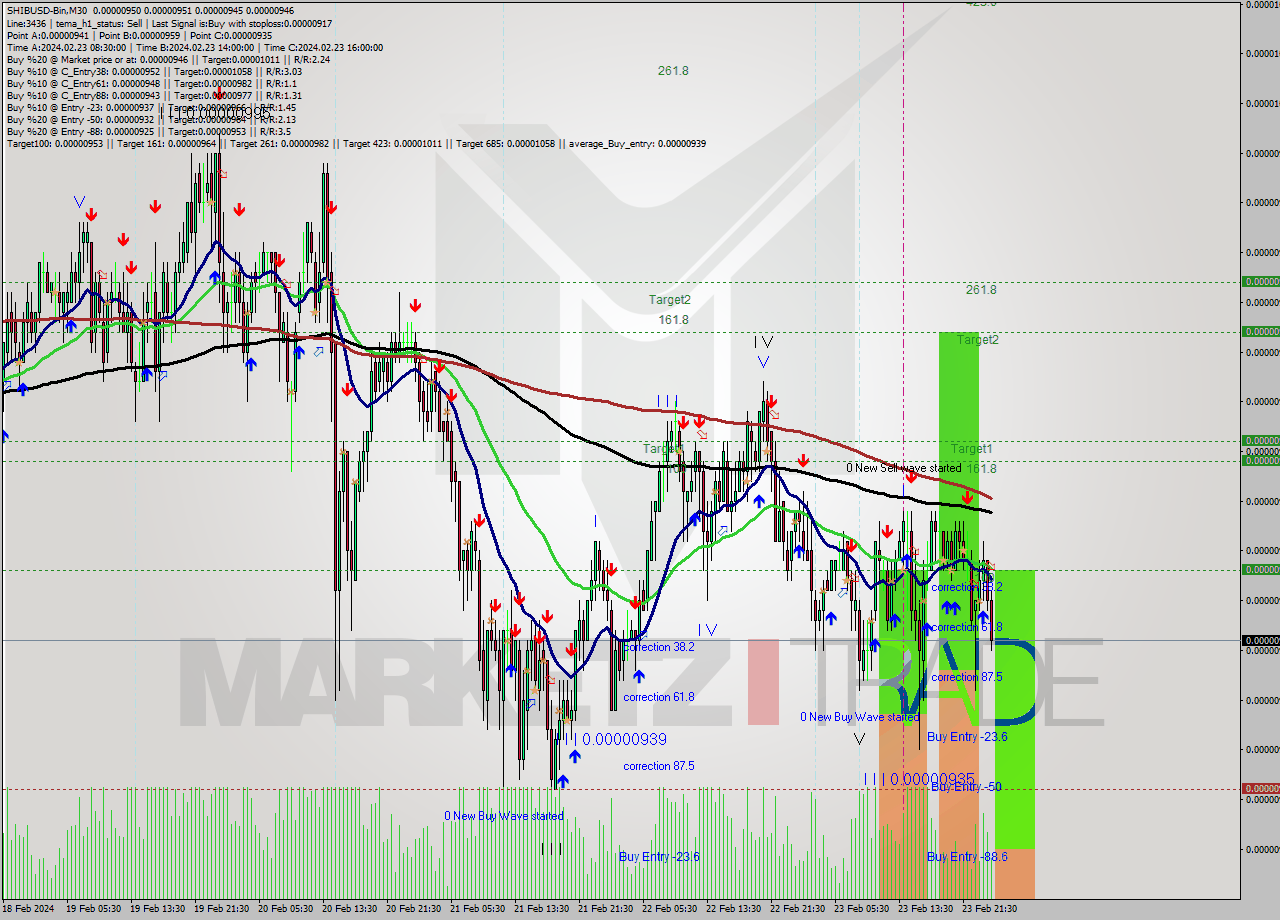Select the 'I I 0.00000939' wave label
The image size is (1280, 920).
point(615,739)
